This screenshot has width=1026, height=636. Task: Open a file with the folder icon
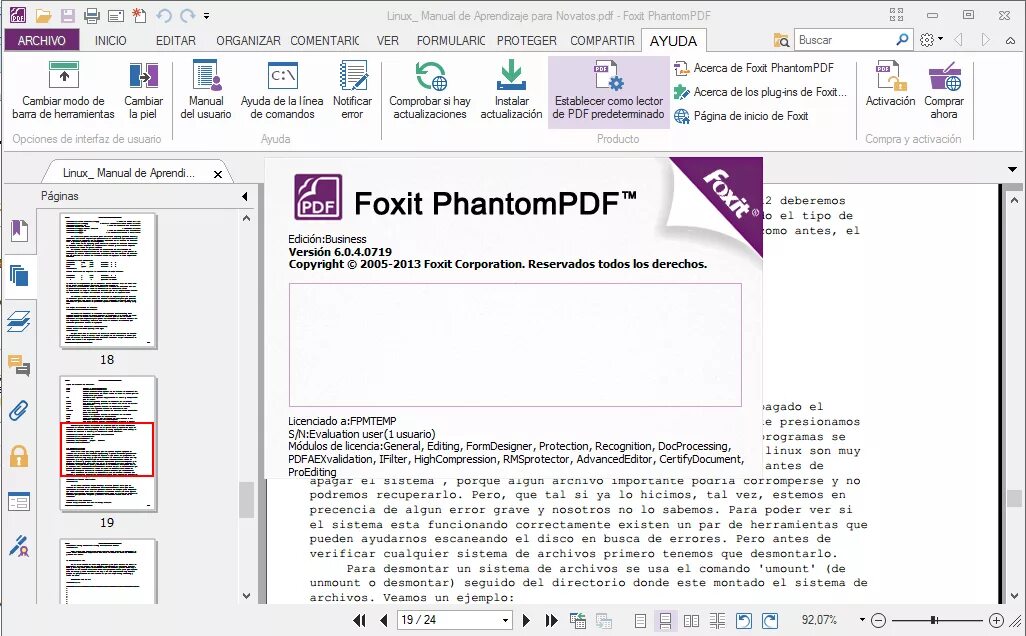(43, 14)
